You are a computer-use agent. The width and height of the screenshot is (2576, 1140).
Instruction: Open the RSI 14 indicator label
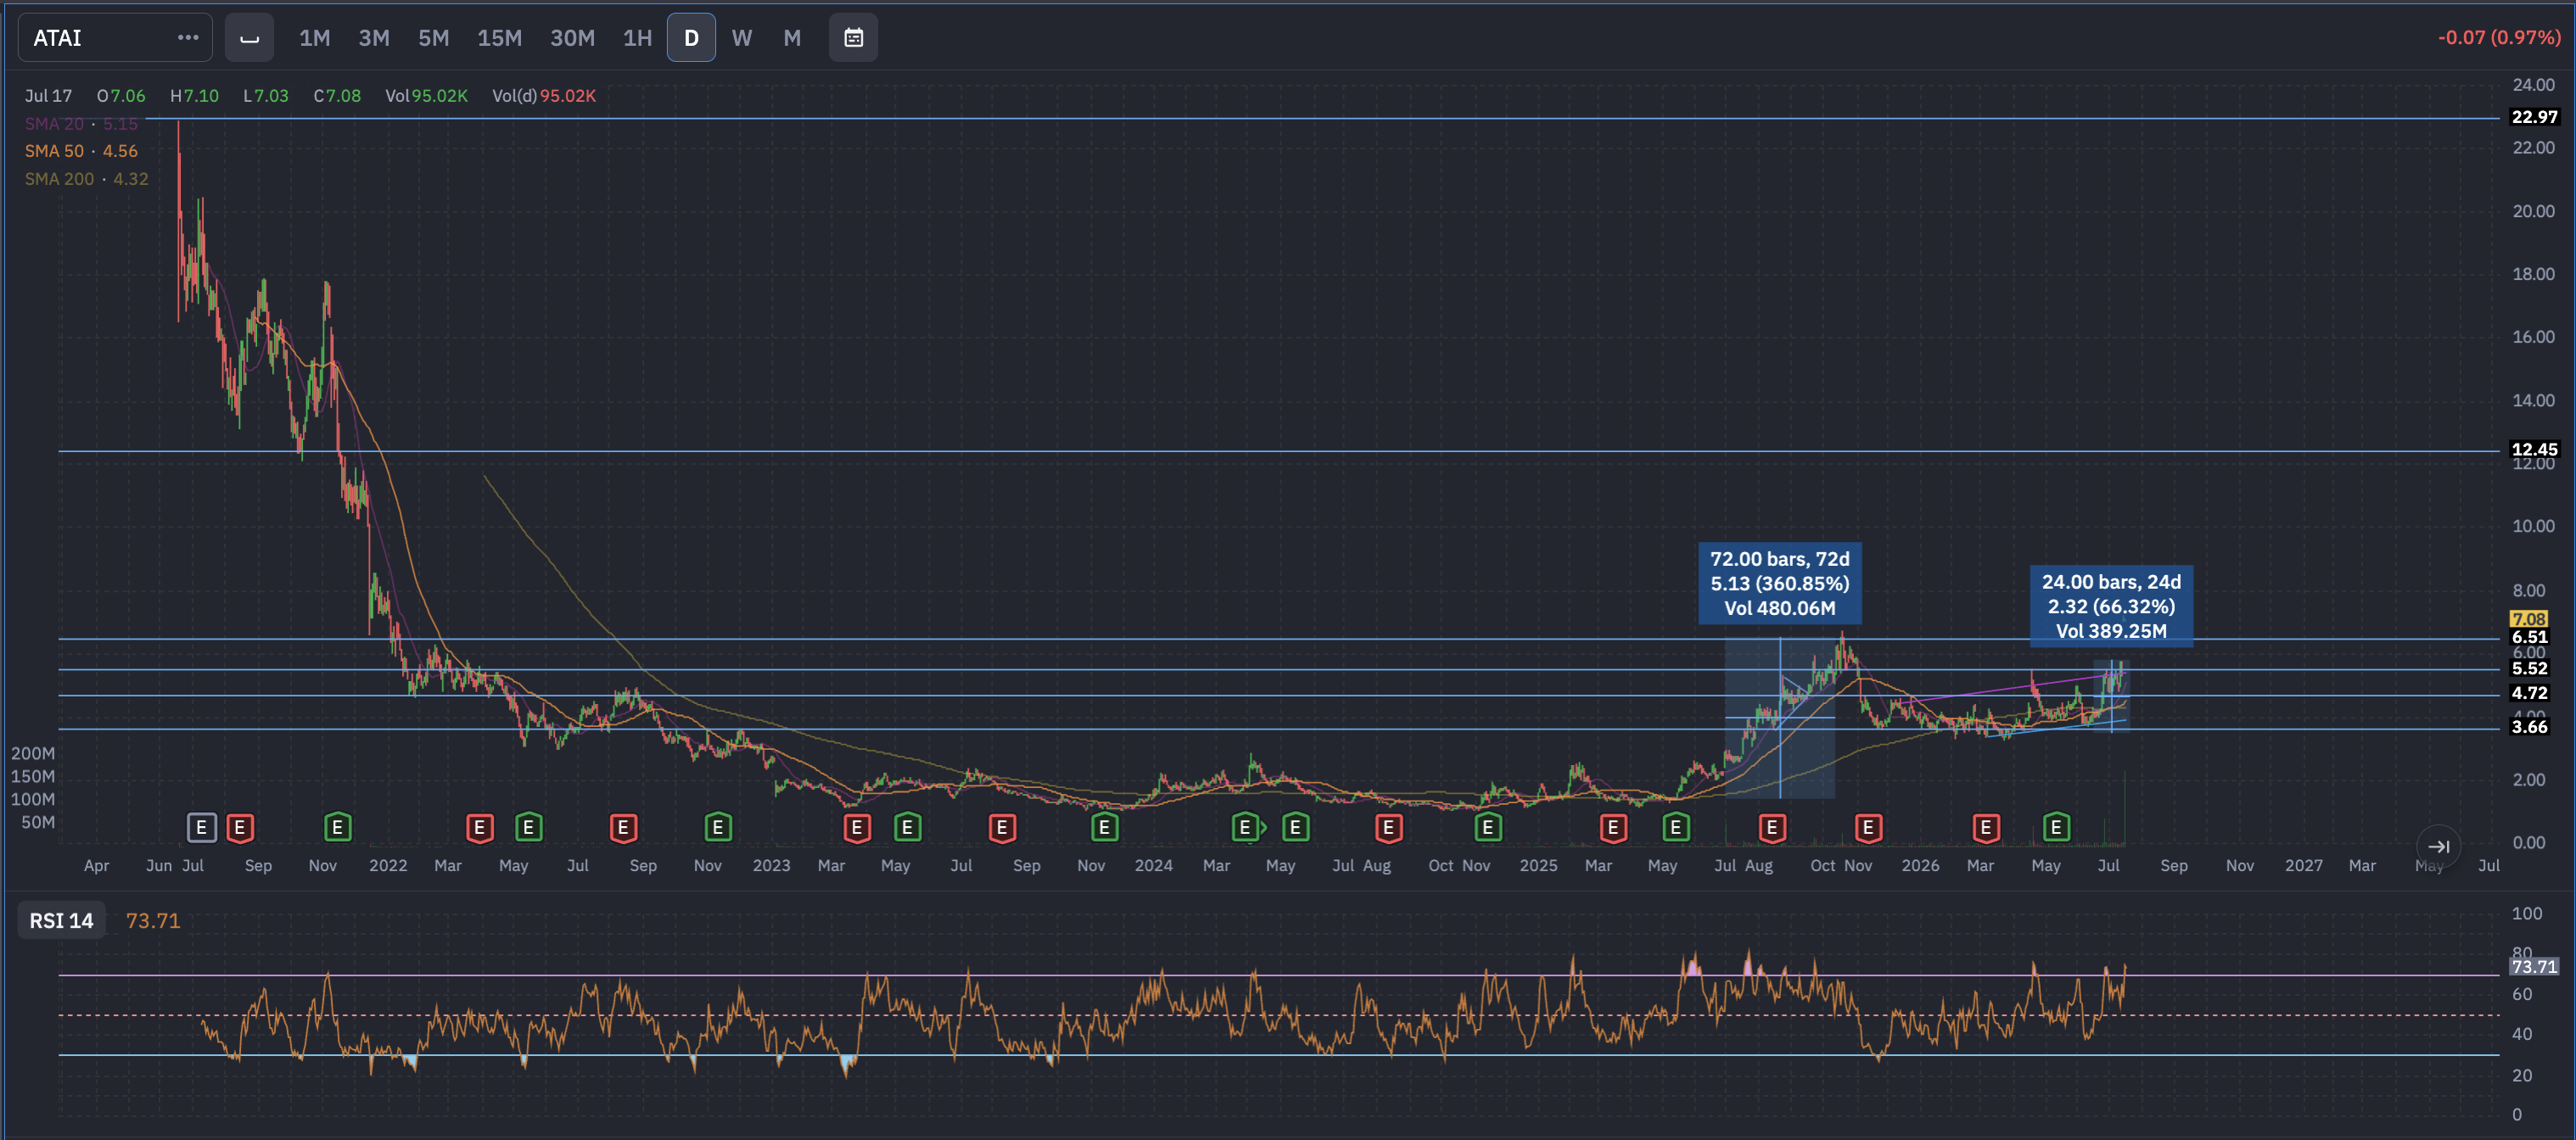click(61, 921)
